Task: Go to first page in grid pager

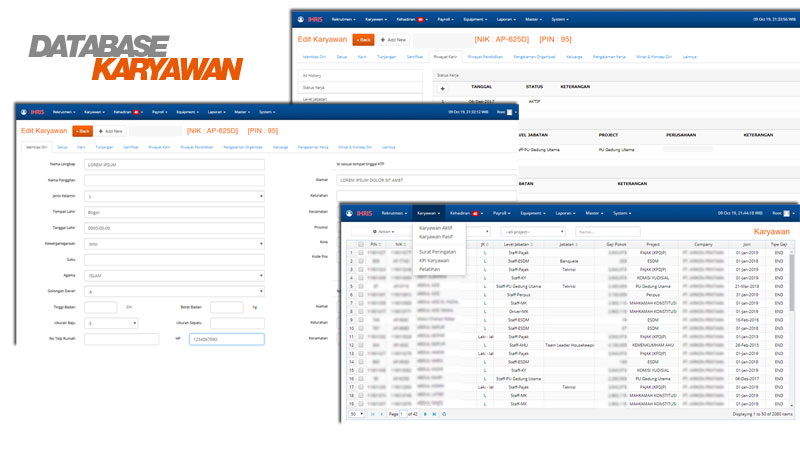Action: (372, 413)
